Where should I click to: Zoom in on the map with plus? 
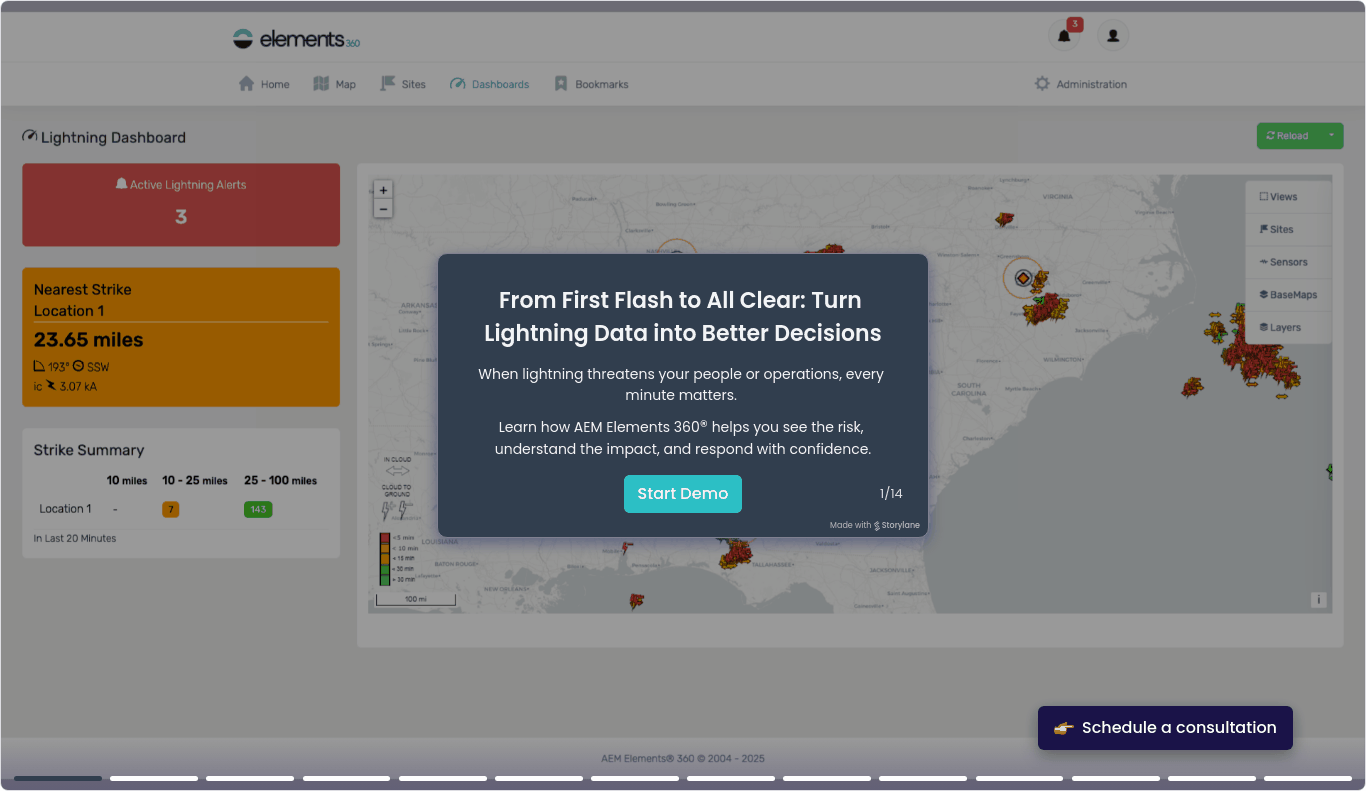tap(383, 190)
